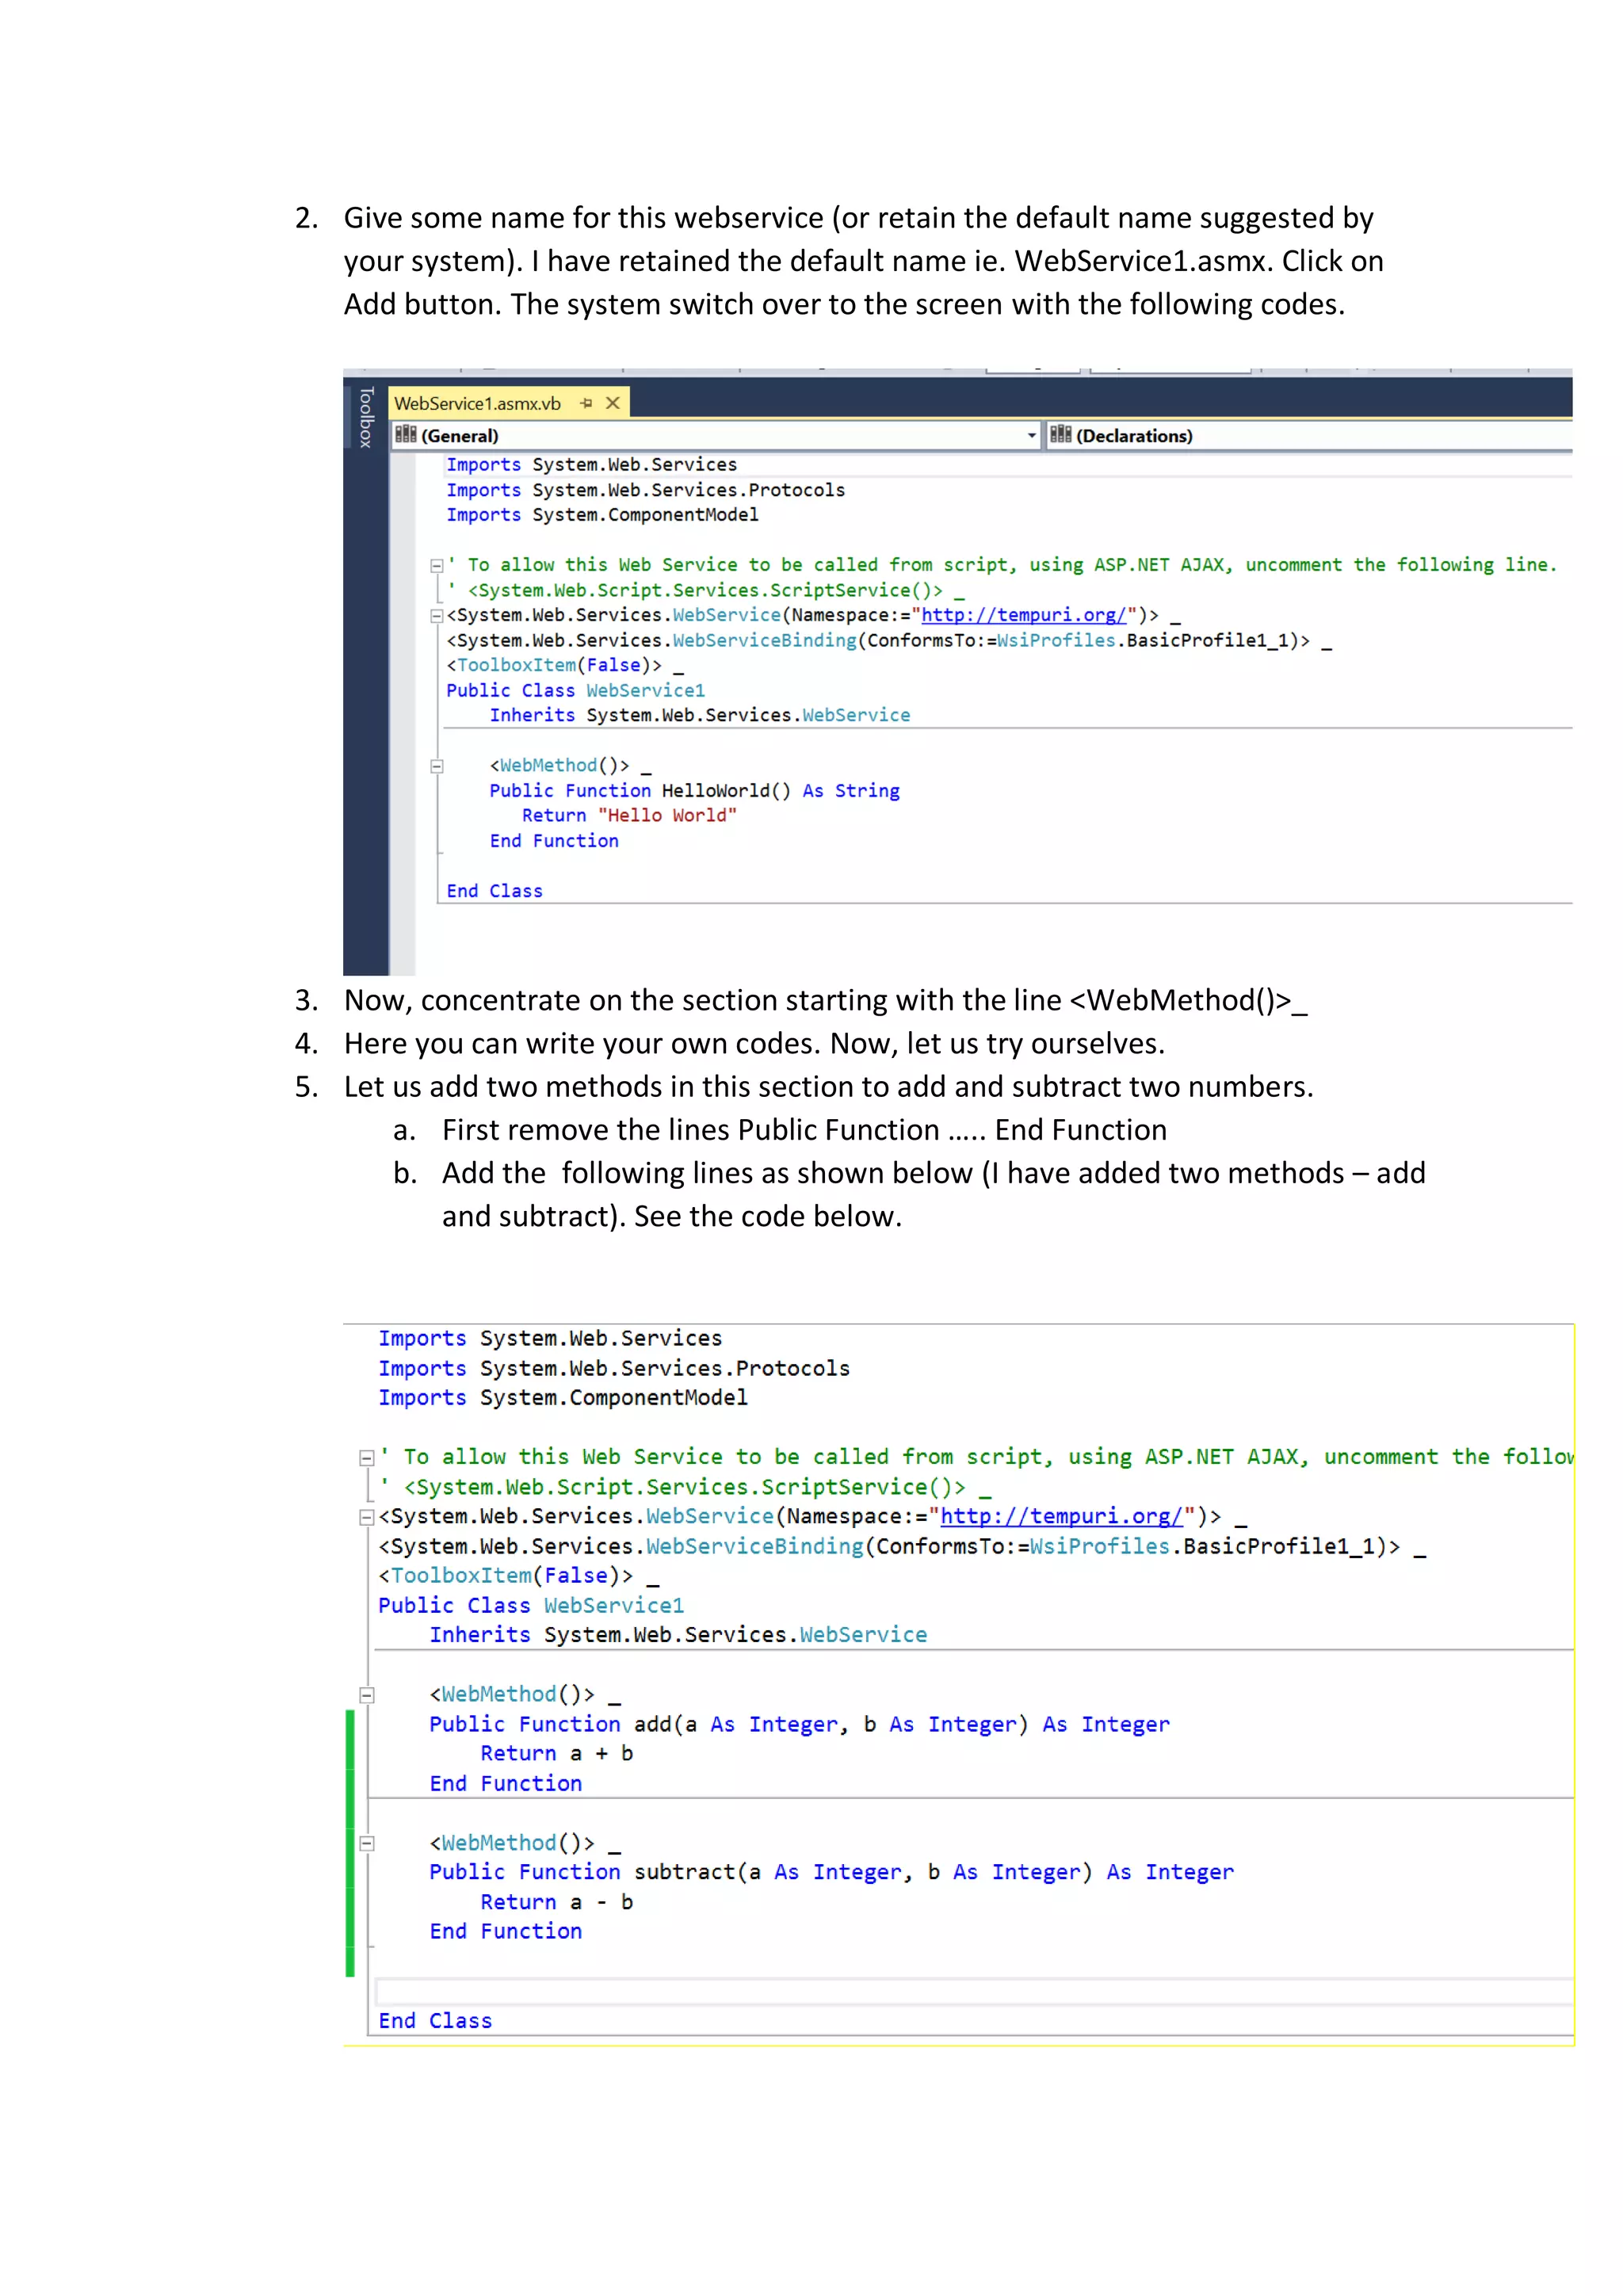The width and height of the screenshot is (1623, 2296).
Task: Click the icon beside (Declarations)
Action: tap(1060, 435)
